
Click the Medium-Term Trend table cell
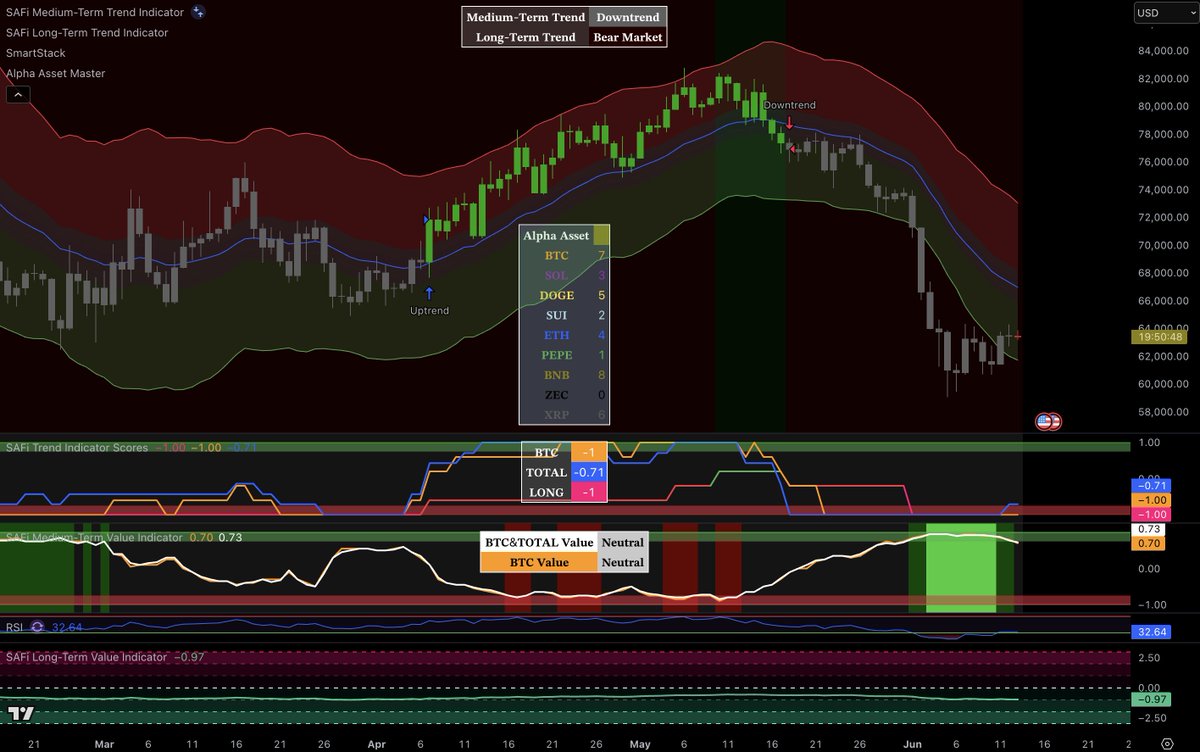click(526, 17)
